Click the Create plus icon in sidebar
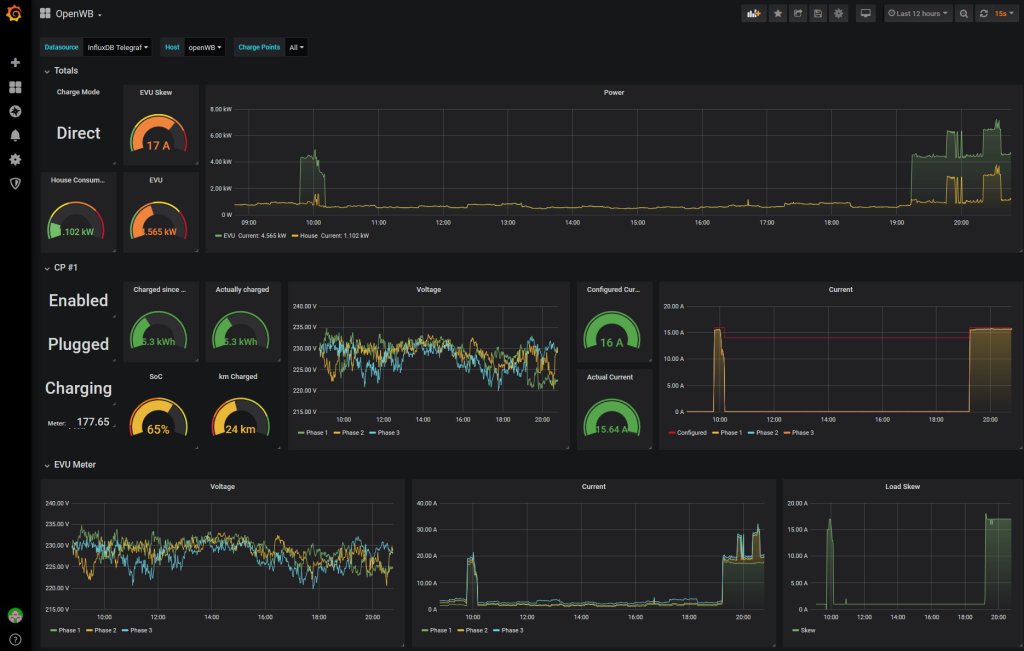1024x651 pixels. (15, 63)
